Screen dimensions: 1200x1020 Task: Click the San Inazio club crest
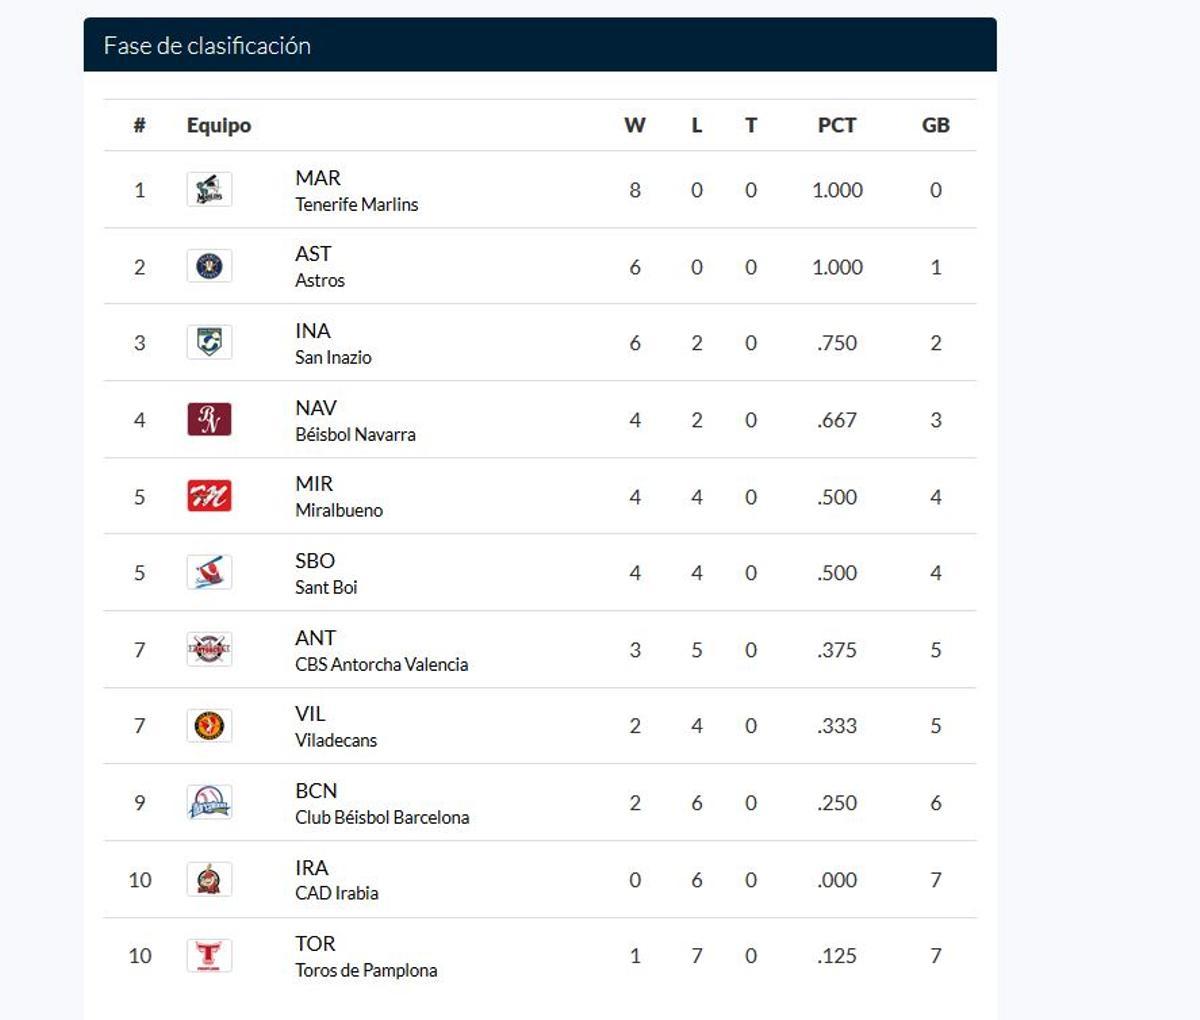pos(209,342)
